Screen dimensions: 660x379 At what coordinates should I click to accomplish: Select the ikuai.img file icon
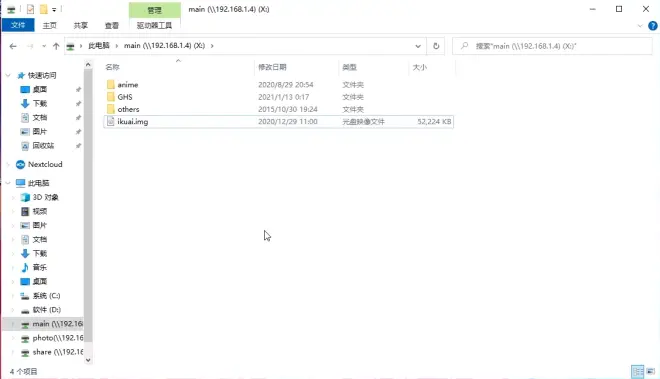(111, 121)
